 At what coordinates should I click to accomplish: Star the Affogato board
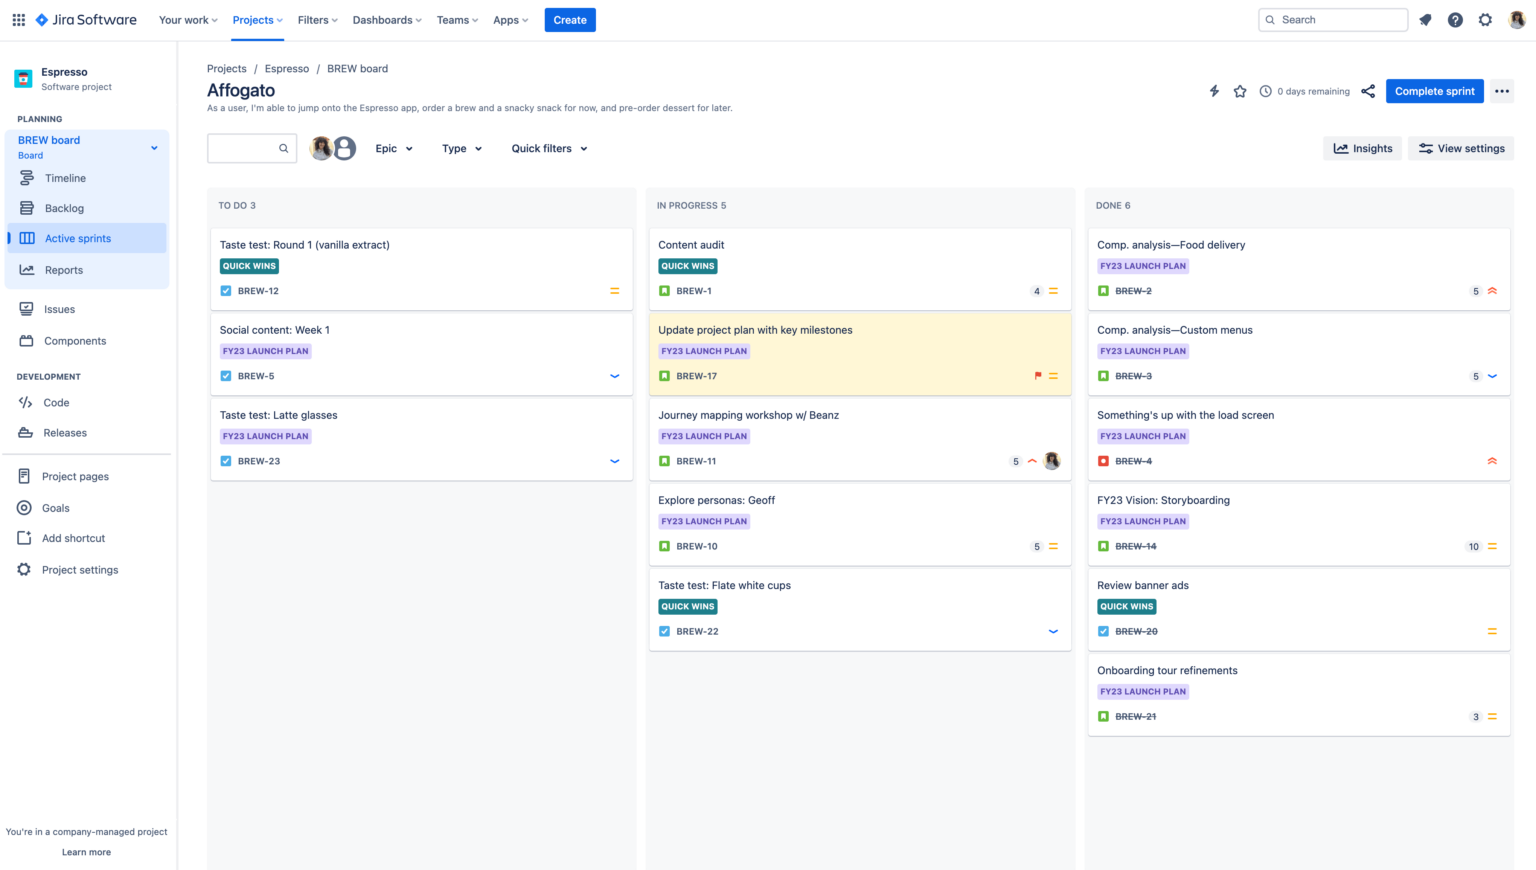coord(1240,91)
